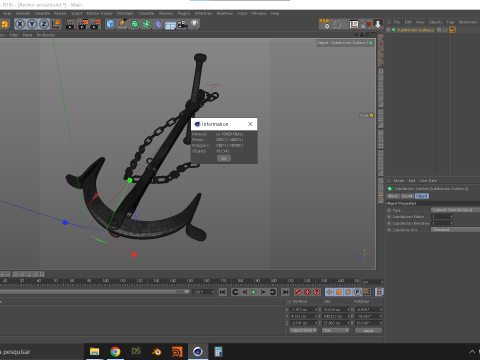Open the Window menu

[x=259, y=13]
